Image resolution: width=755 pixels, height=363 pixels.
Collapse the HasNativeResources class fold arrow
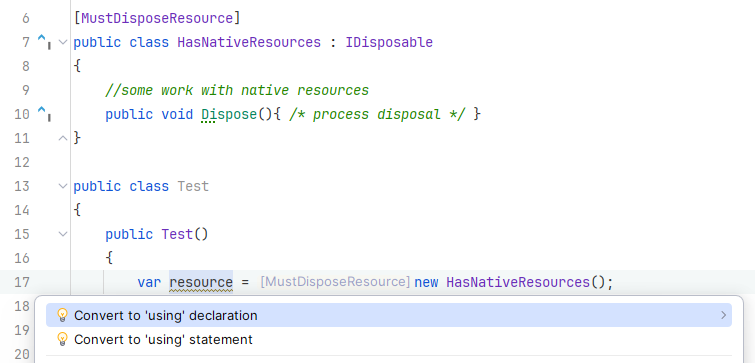63,42
